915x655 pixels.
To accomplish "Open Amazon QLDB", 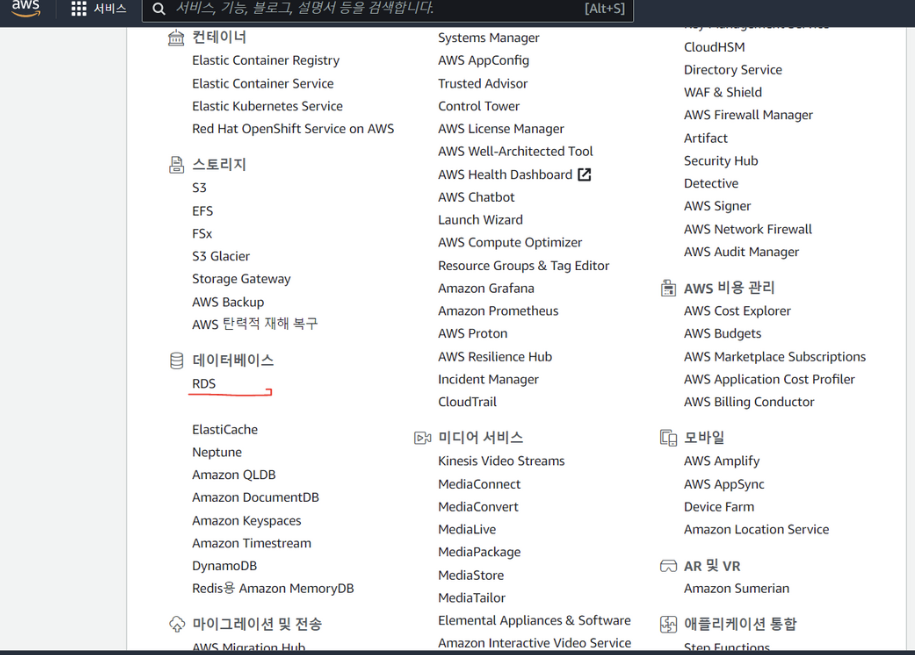I will 233,475.
